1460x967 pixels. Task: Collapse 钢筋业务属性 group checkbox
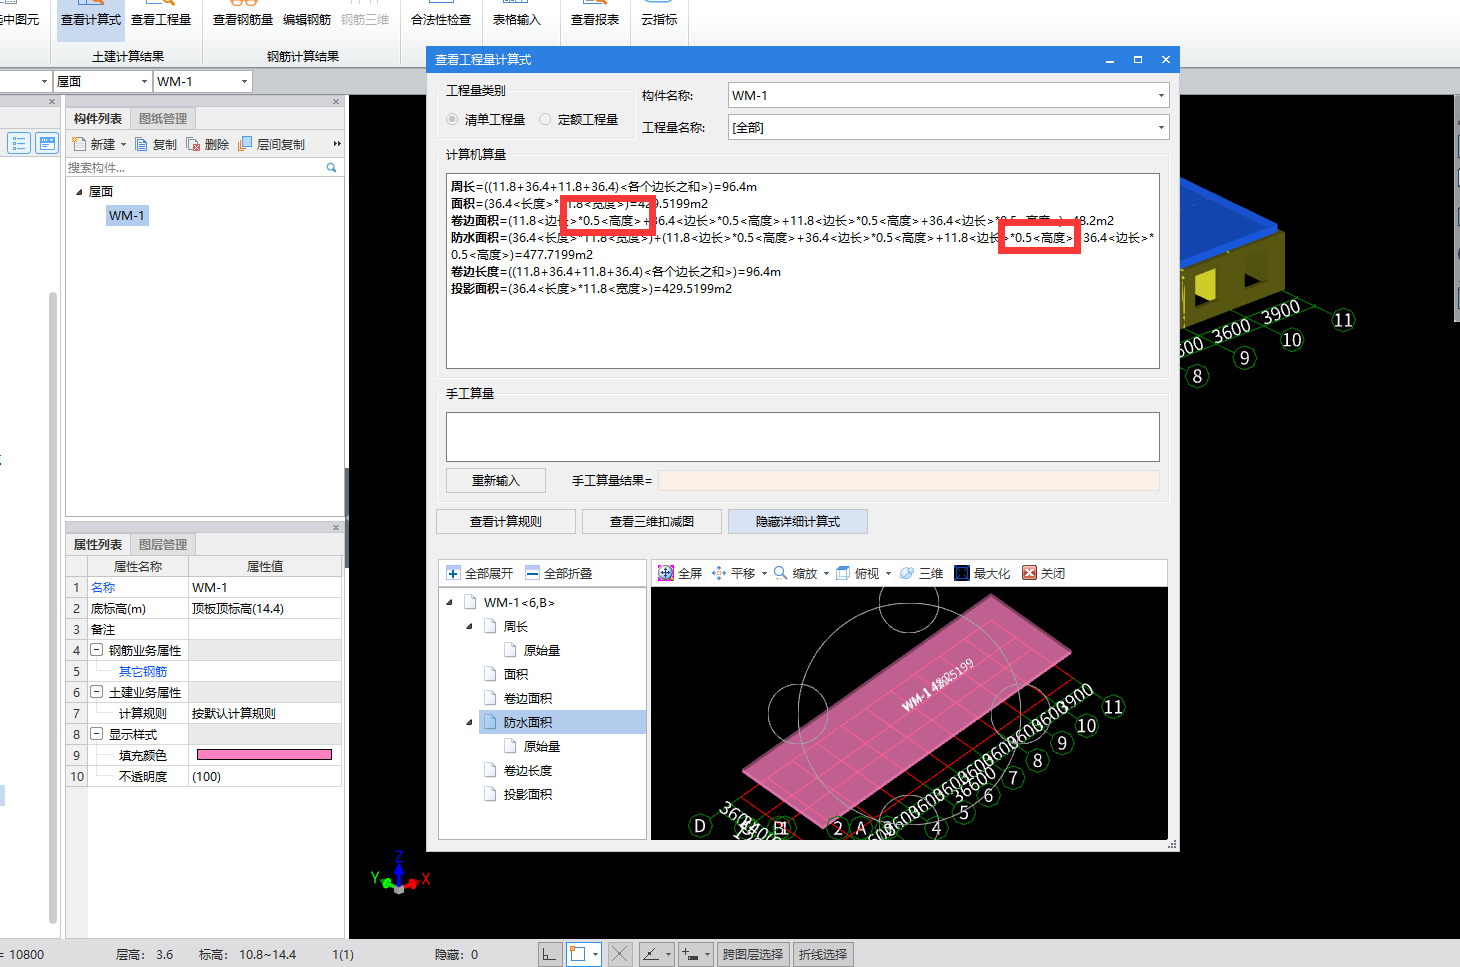[97, 650]
